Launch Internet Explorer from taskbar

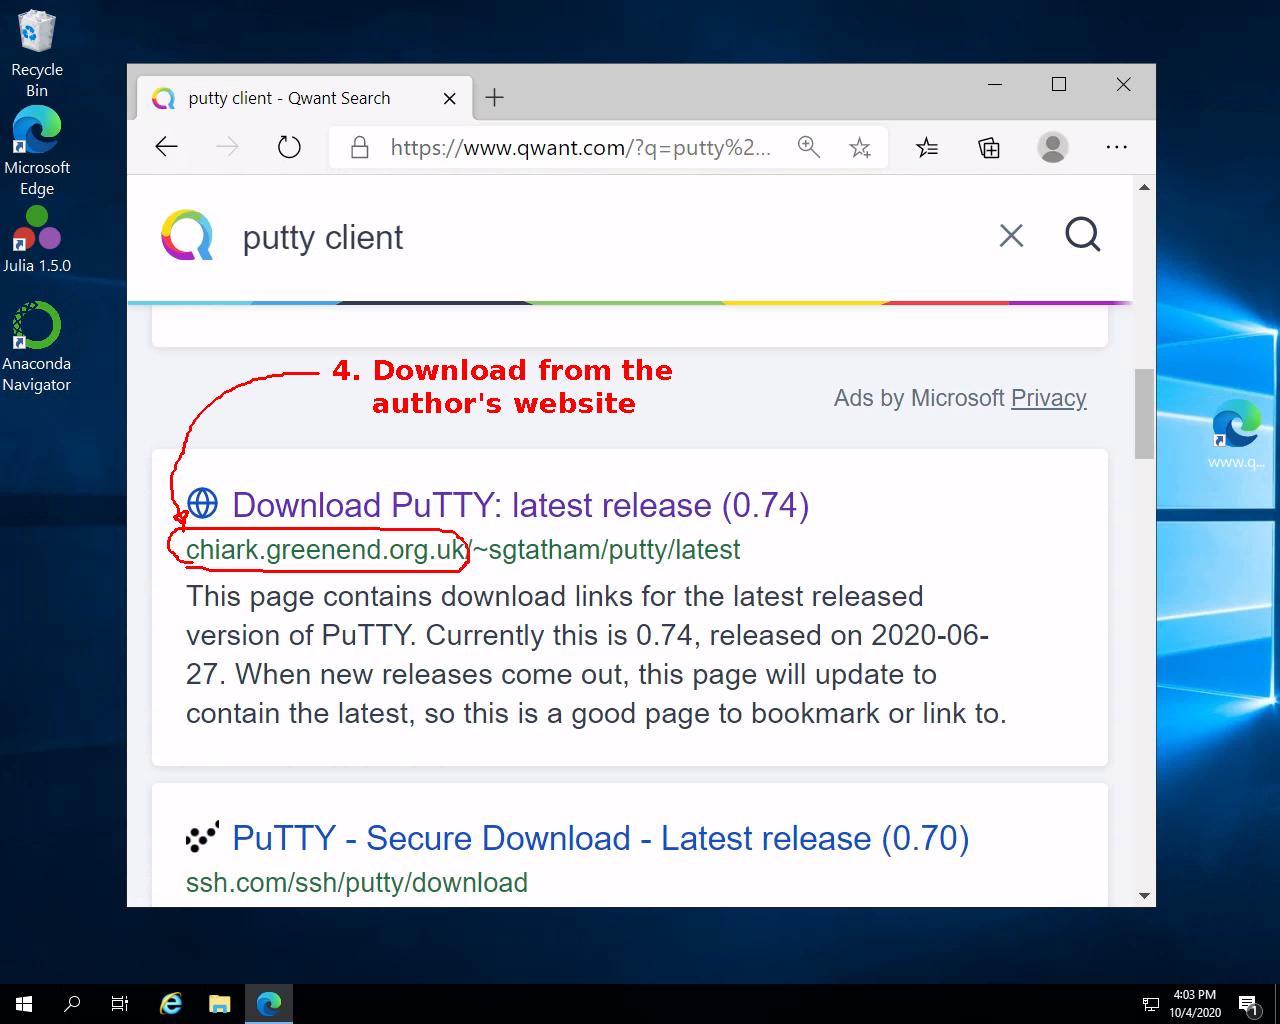[x=171, y=1004]
